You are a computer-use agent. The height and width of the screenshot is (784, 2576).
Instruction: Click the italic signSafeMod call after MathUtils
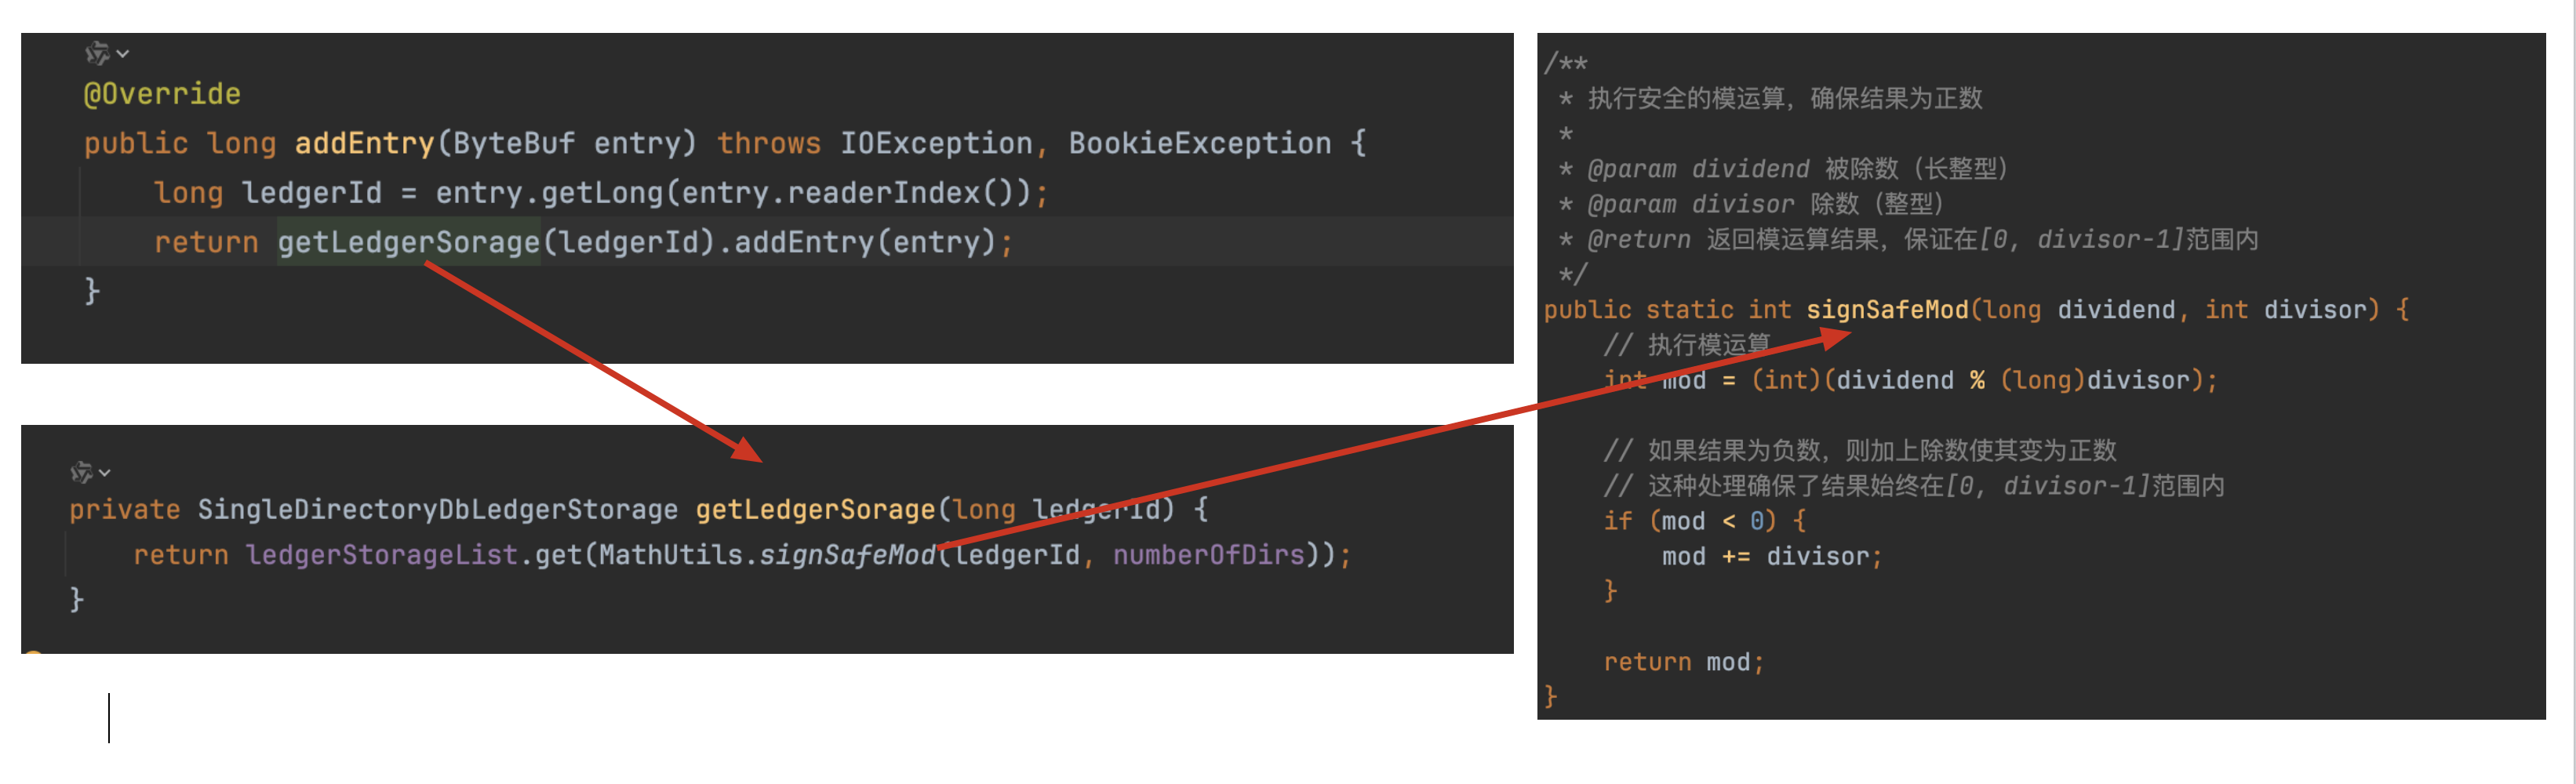[x=848, y=555]
